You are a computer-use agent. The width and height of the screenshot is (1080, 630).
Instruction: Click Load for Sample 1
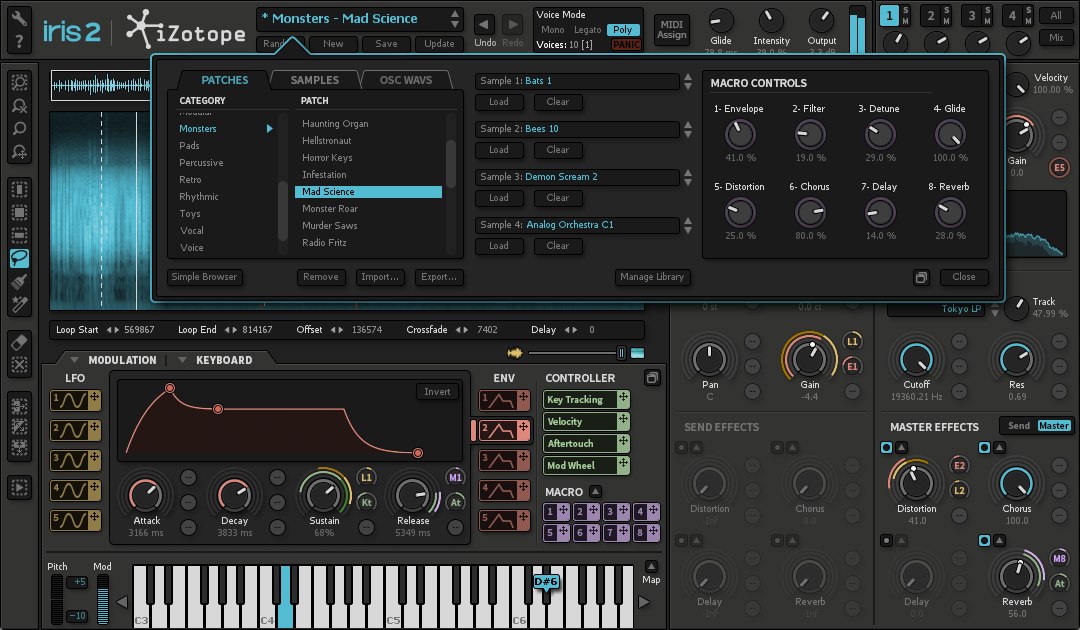pos(499,102)
